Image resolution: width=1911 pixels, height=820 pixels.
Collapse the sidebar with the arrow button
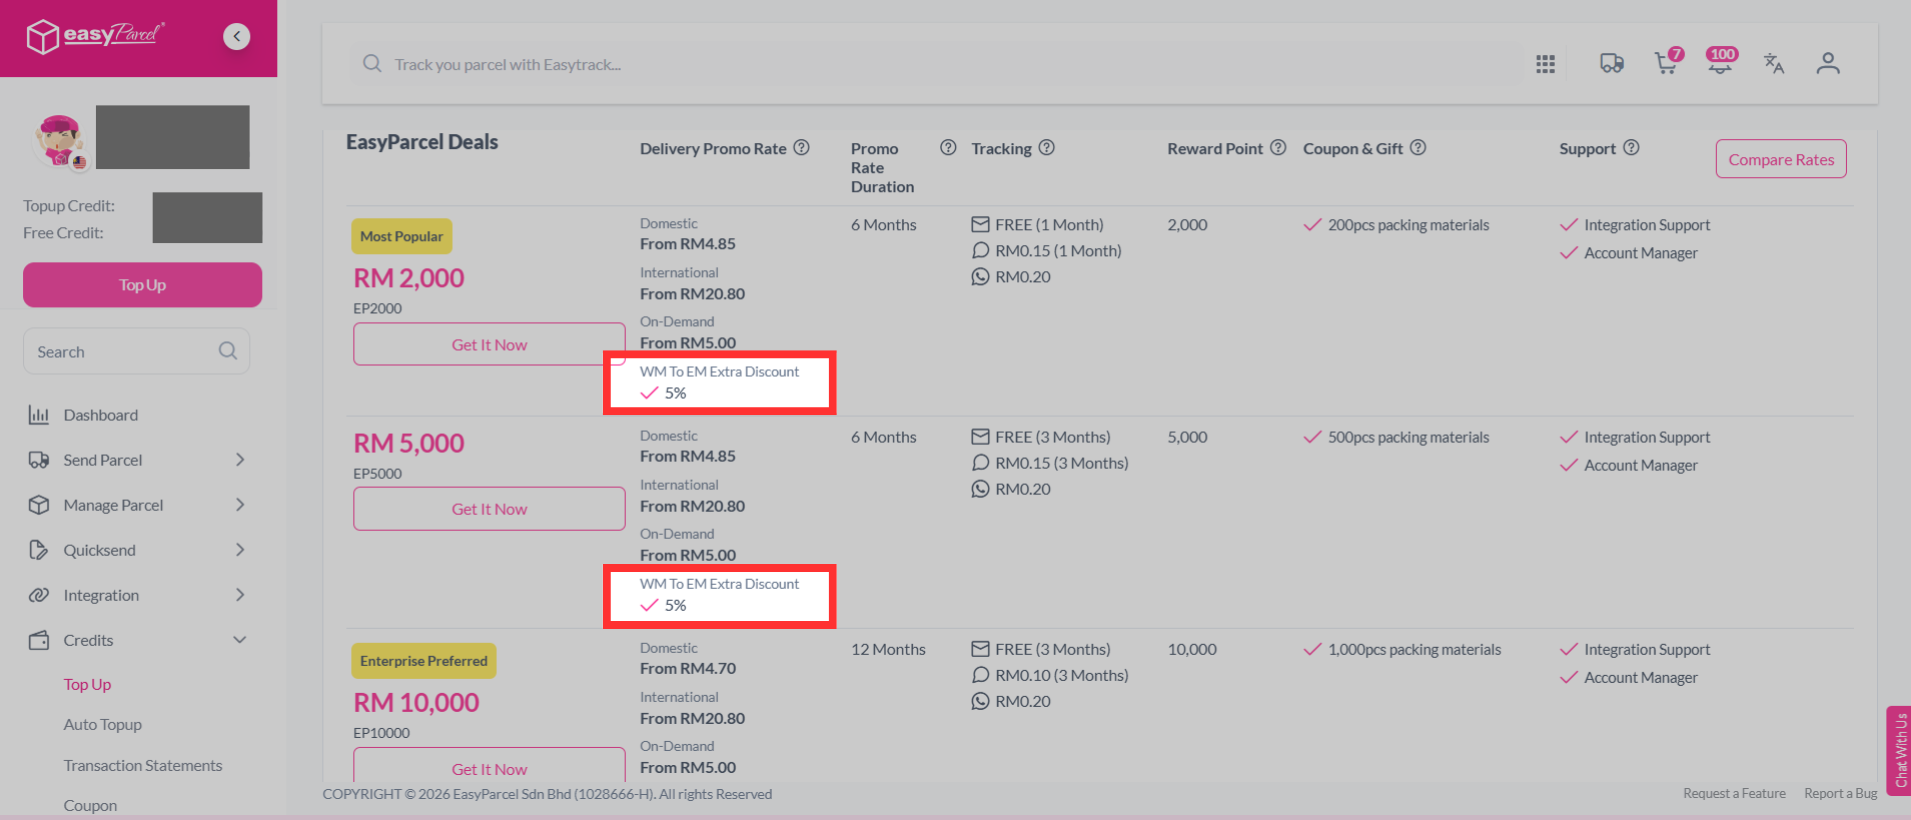coord(237,37)
